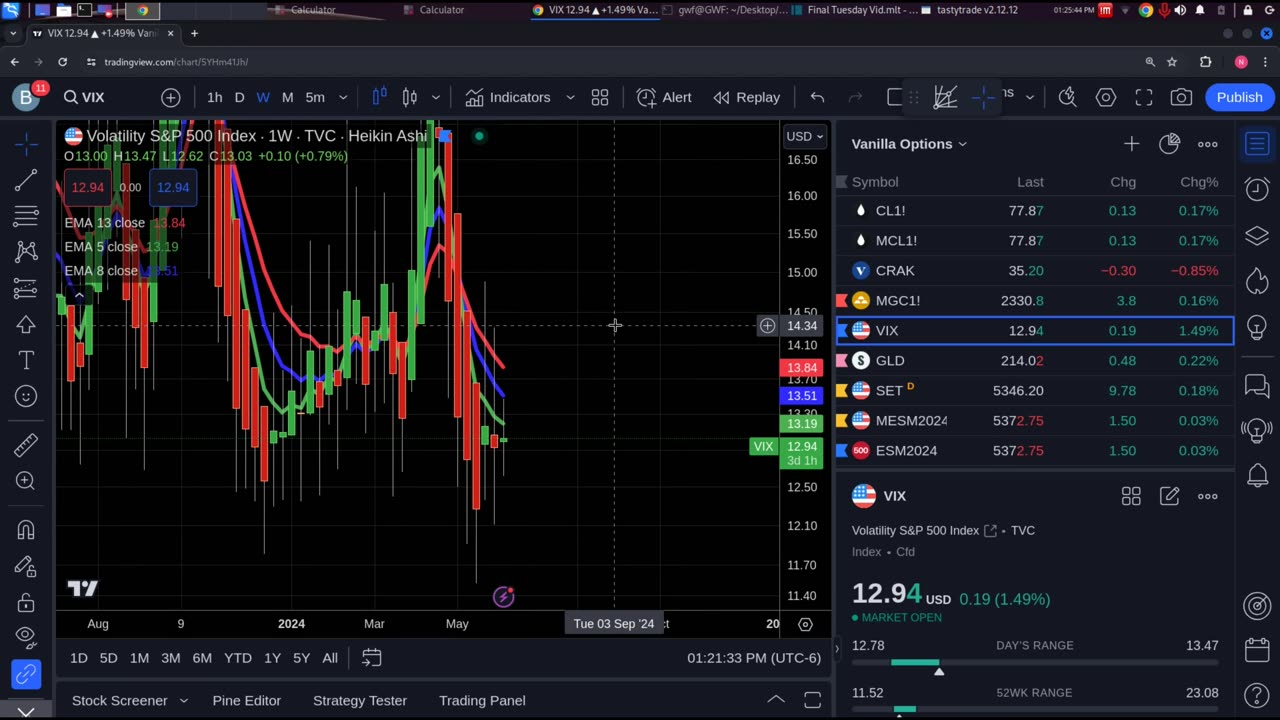Start bar Replay mode
This screenshot has height=720, width=1280.
coord(746,97)
